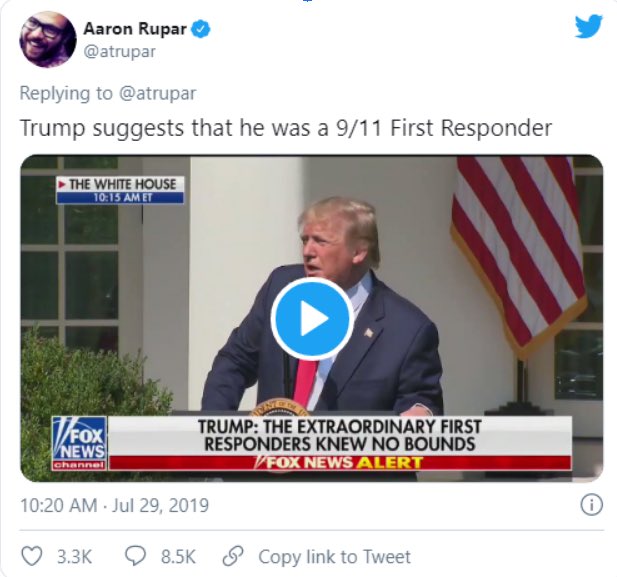Open the 8.5K replies count
Screen dimensions: 617x577
point(178,557)
